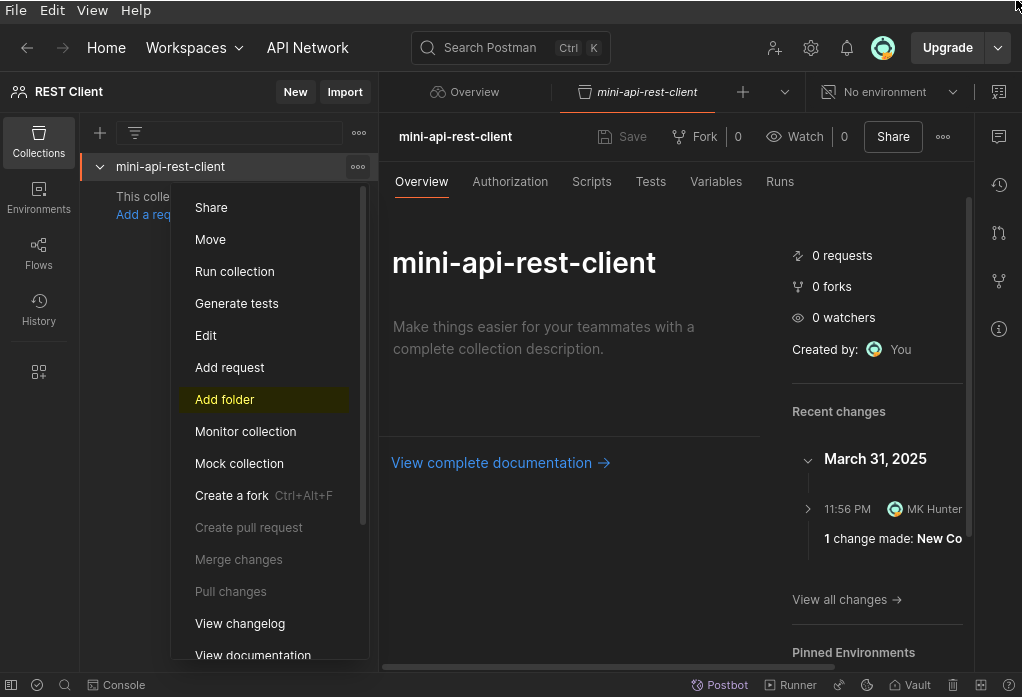This screenshot has height=698, width=1023.
Task: Switch to the Authorization tab
Action: [510, 182]
